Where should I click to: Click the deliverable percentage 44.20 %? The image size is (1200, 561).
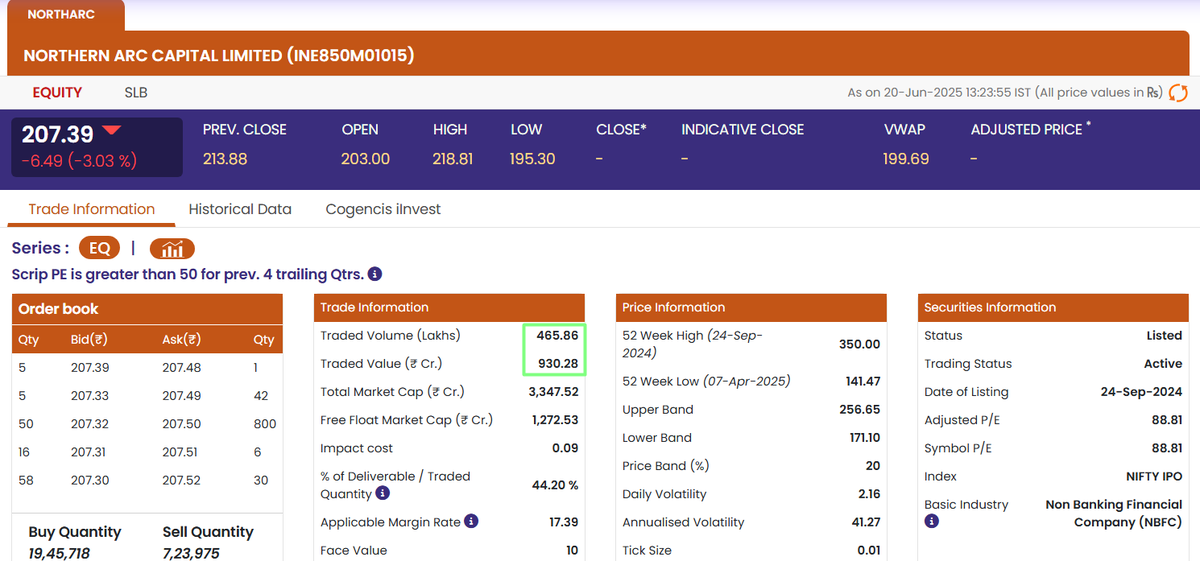tap(555, 485)
